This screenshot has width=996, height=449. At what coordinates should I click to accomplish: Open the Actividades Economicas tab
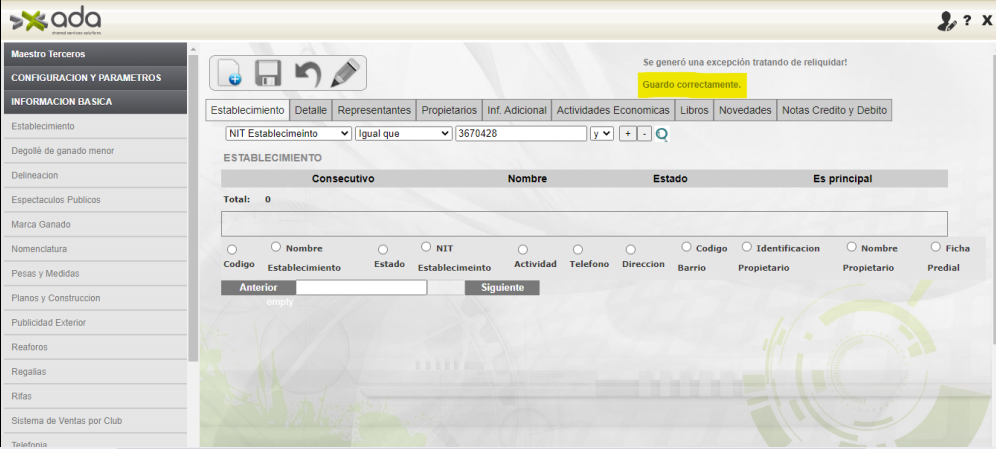(x=612, y=110)
